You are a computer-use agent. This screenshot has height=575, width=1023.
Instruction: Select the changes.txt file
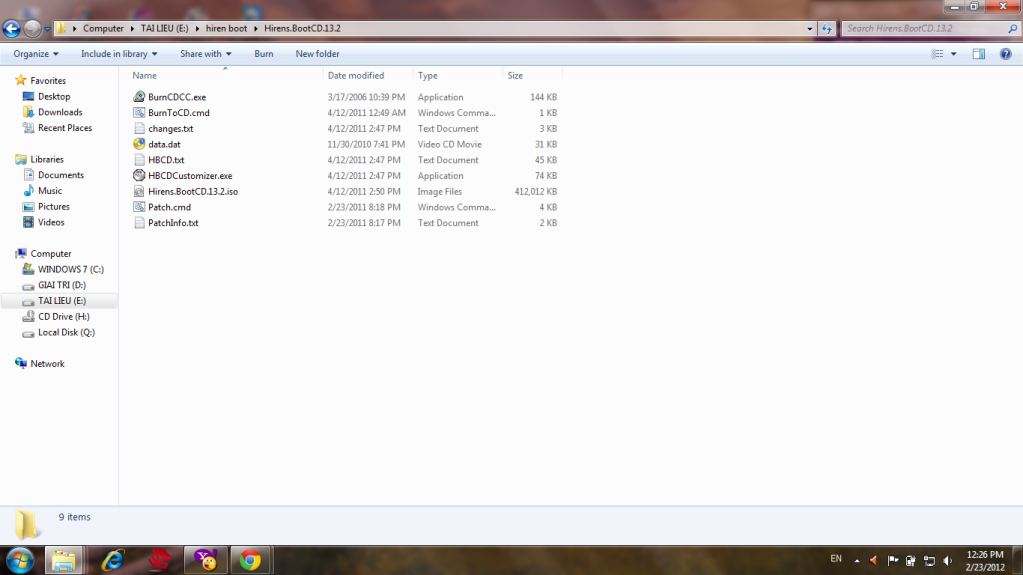click(x=170, y=129)
